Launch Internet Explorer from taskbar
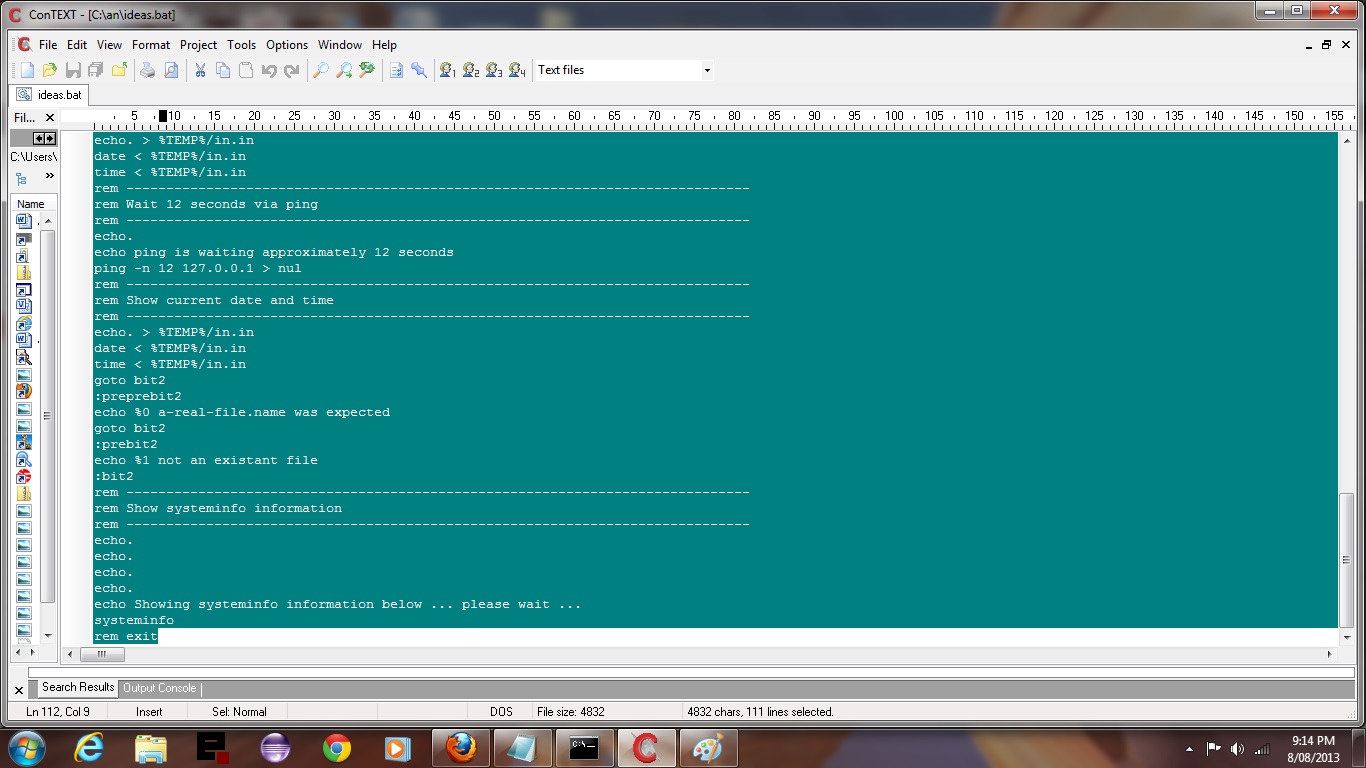The image size is (1366, 768). point(90,748)
